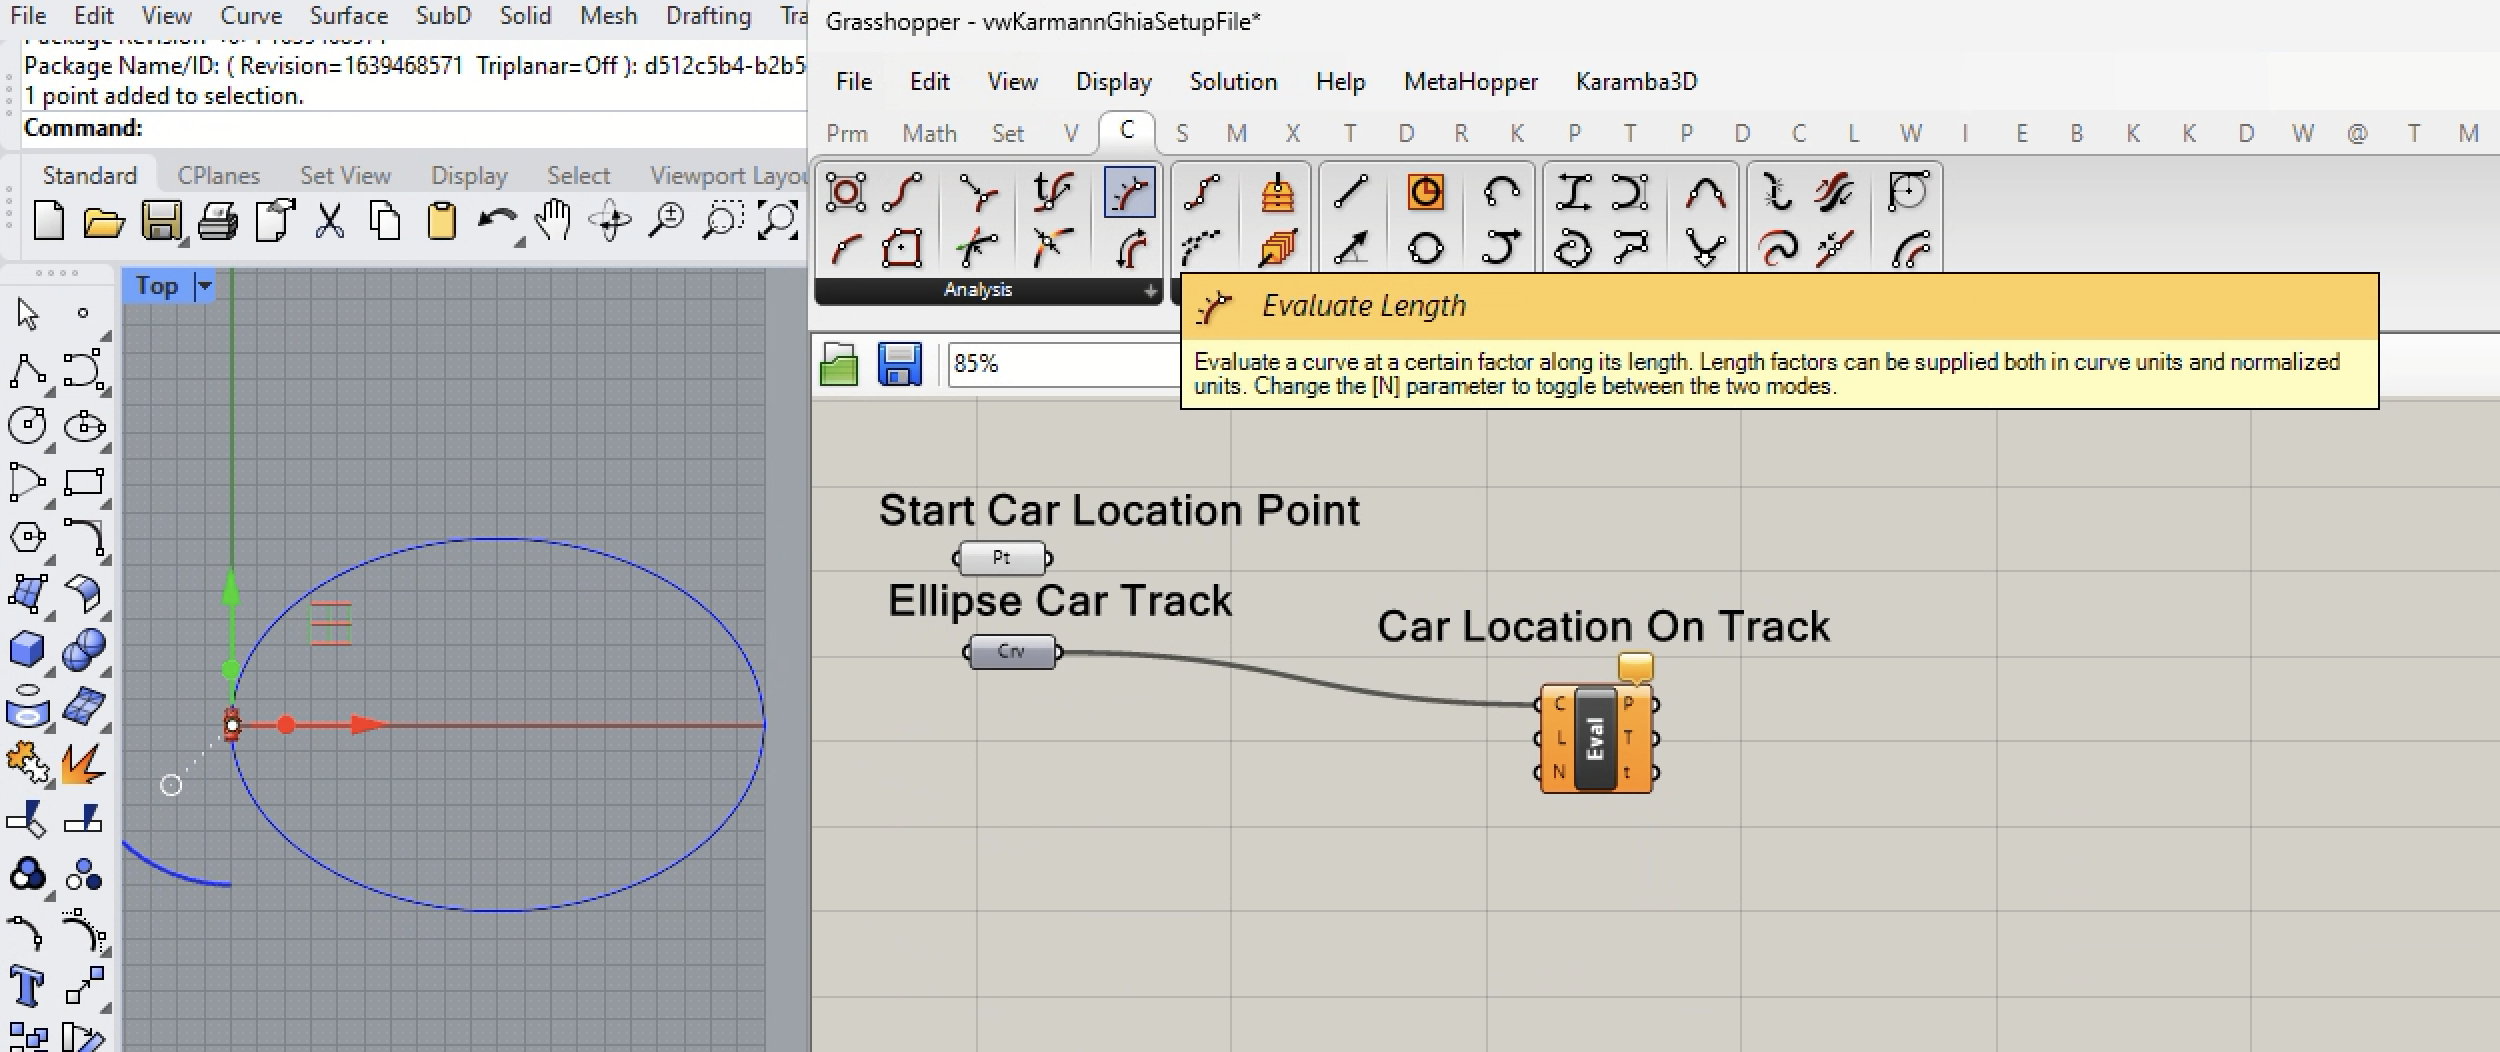Select the Ellipse tool in Rhino sidebar
2500x1052 pixels.
coord(84,426)
